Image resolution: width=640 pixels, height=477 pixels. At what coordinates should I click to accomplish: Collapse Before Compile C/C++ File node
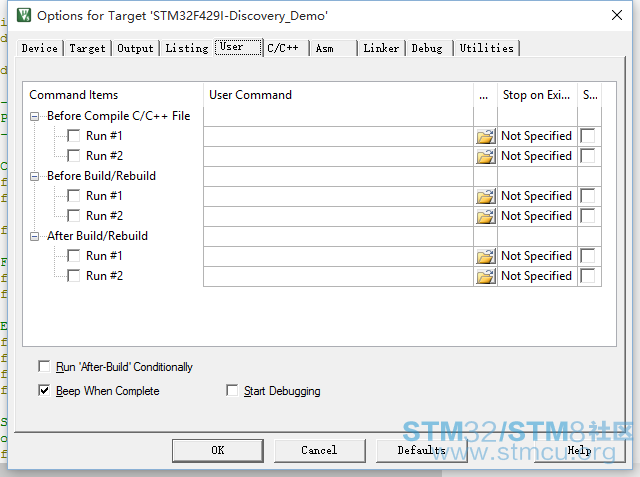pyautogui.click(x=35, y=117)
